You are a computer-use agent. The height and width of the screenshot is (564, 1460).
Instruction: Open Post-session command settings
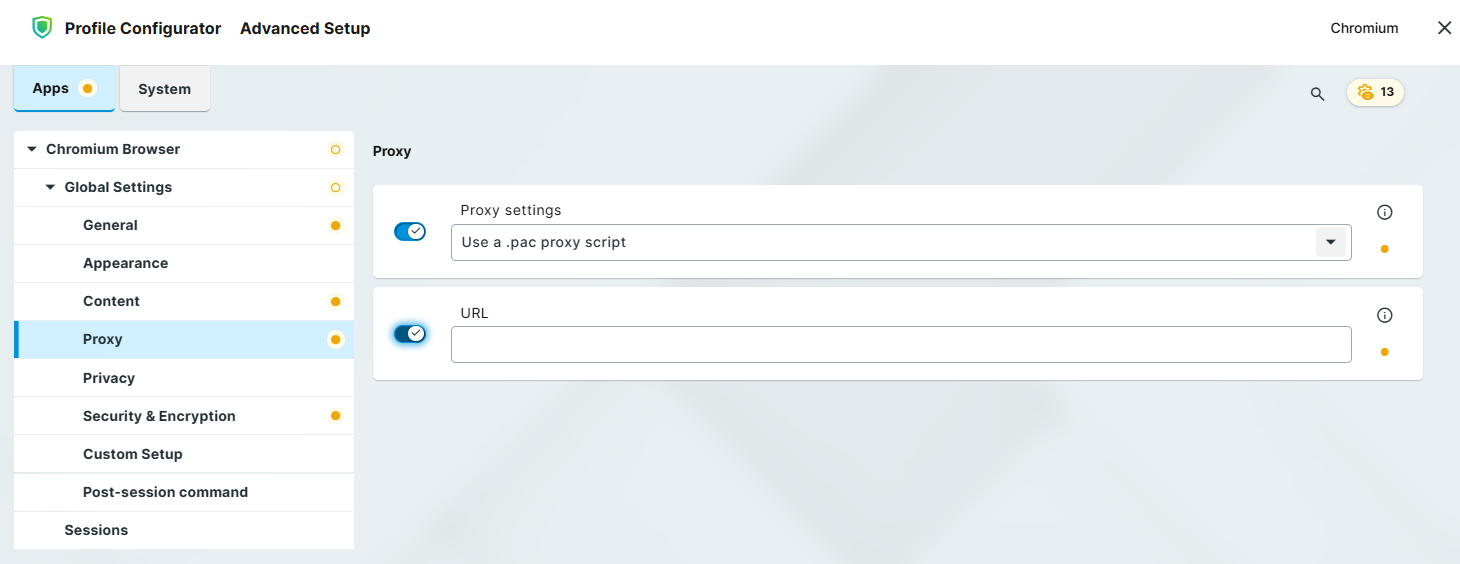click(x=165, y=492)
